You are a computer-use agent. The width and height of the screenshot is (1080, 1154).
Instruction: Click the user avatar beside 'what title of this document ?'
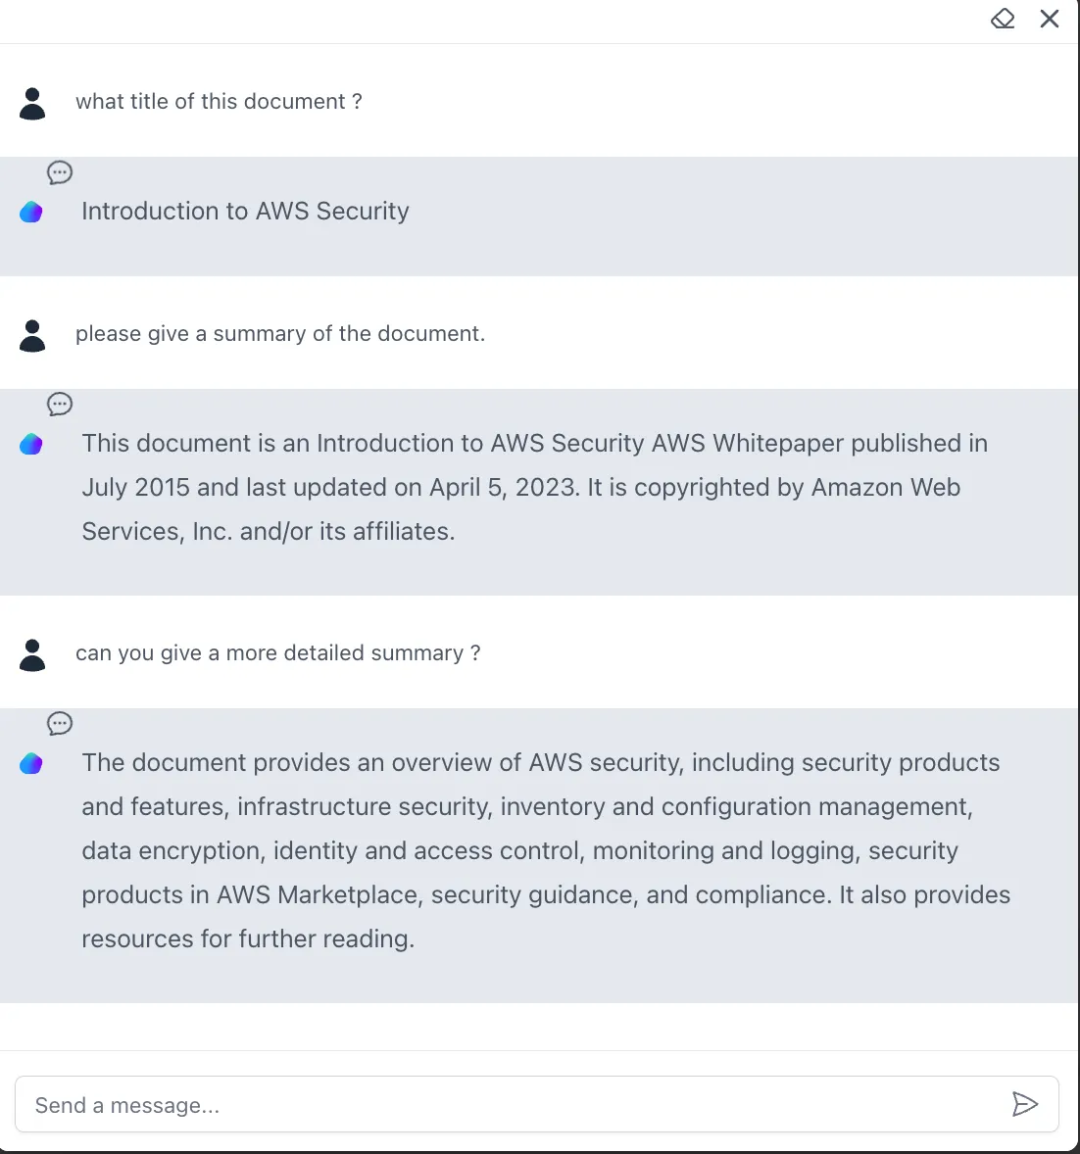coord(32,104)
